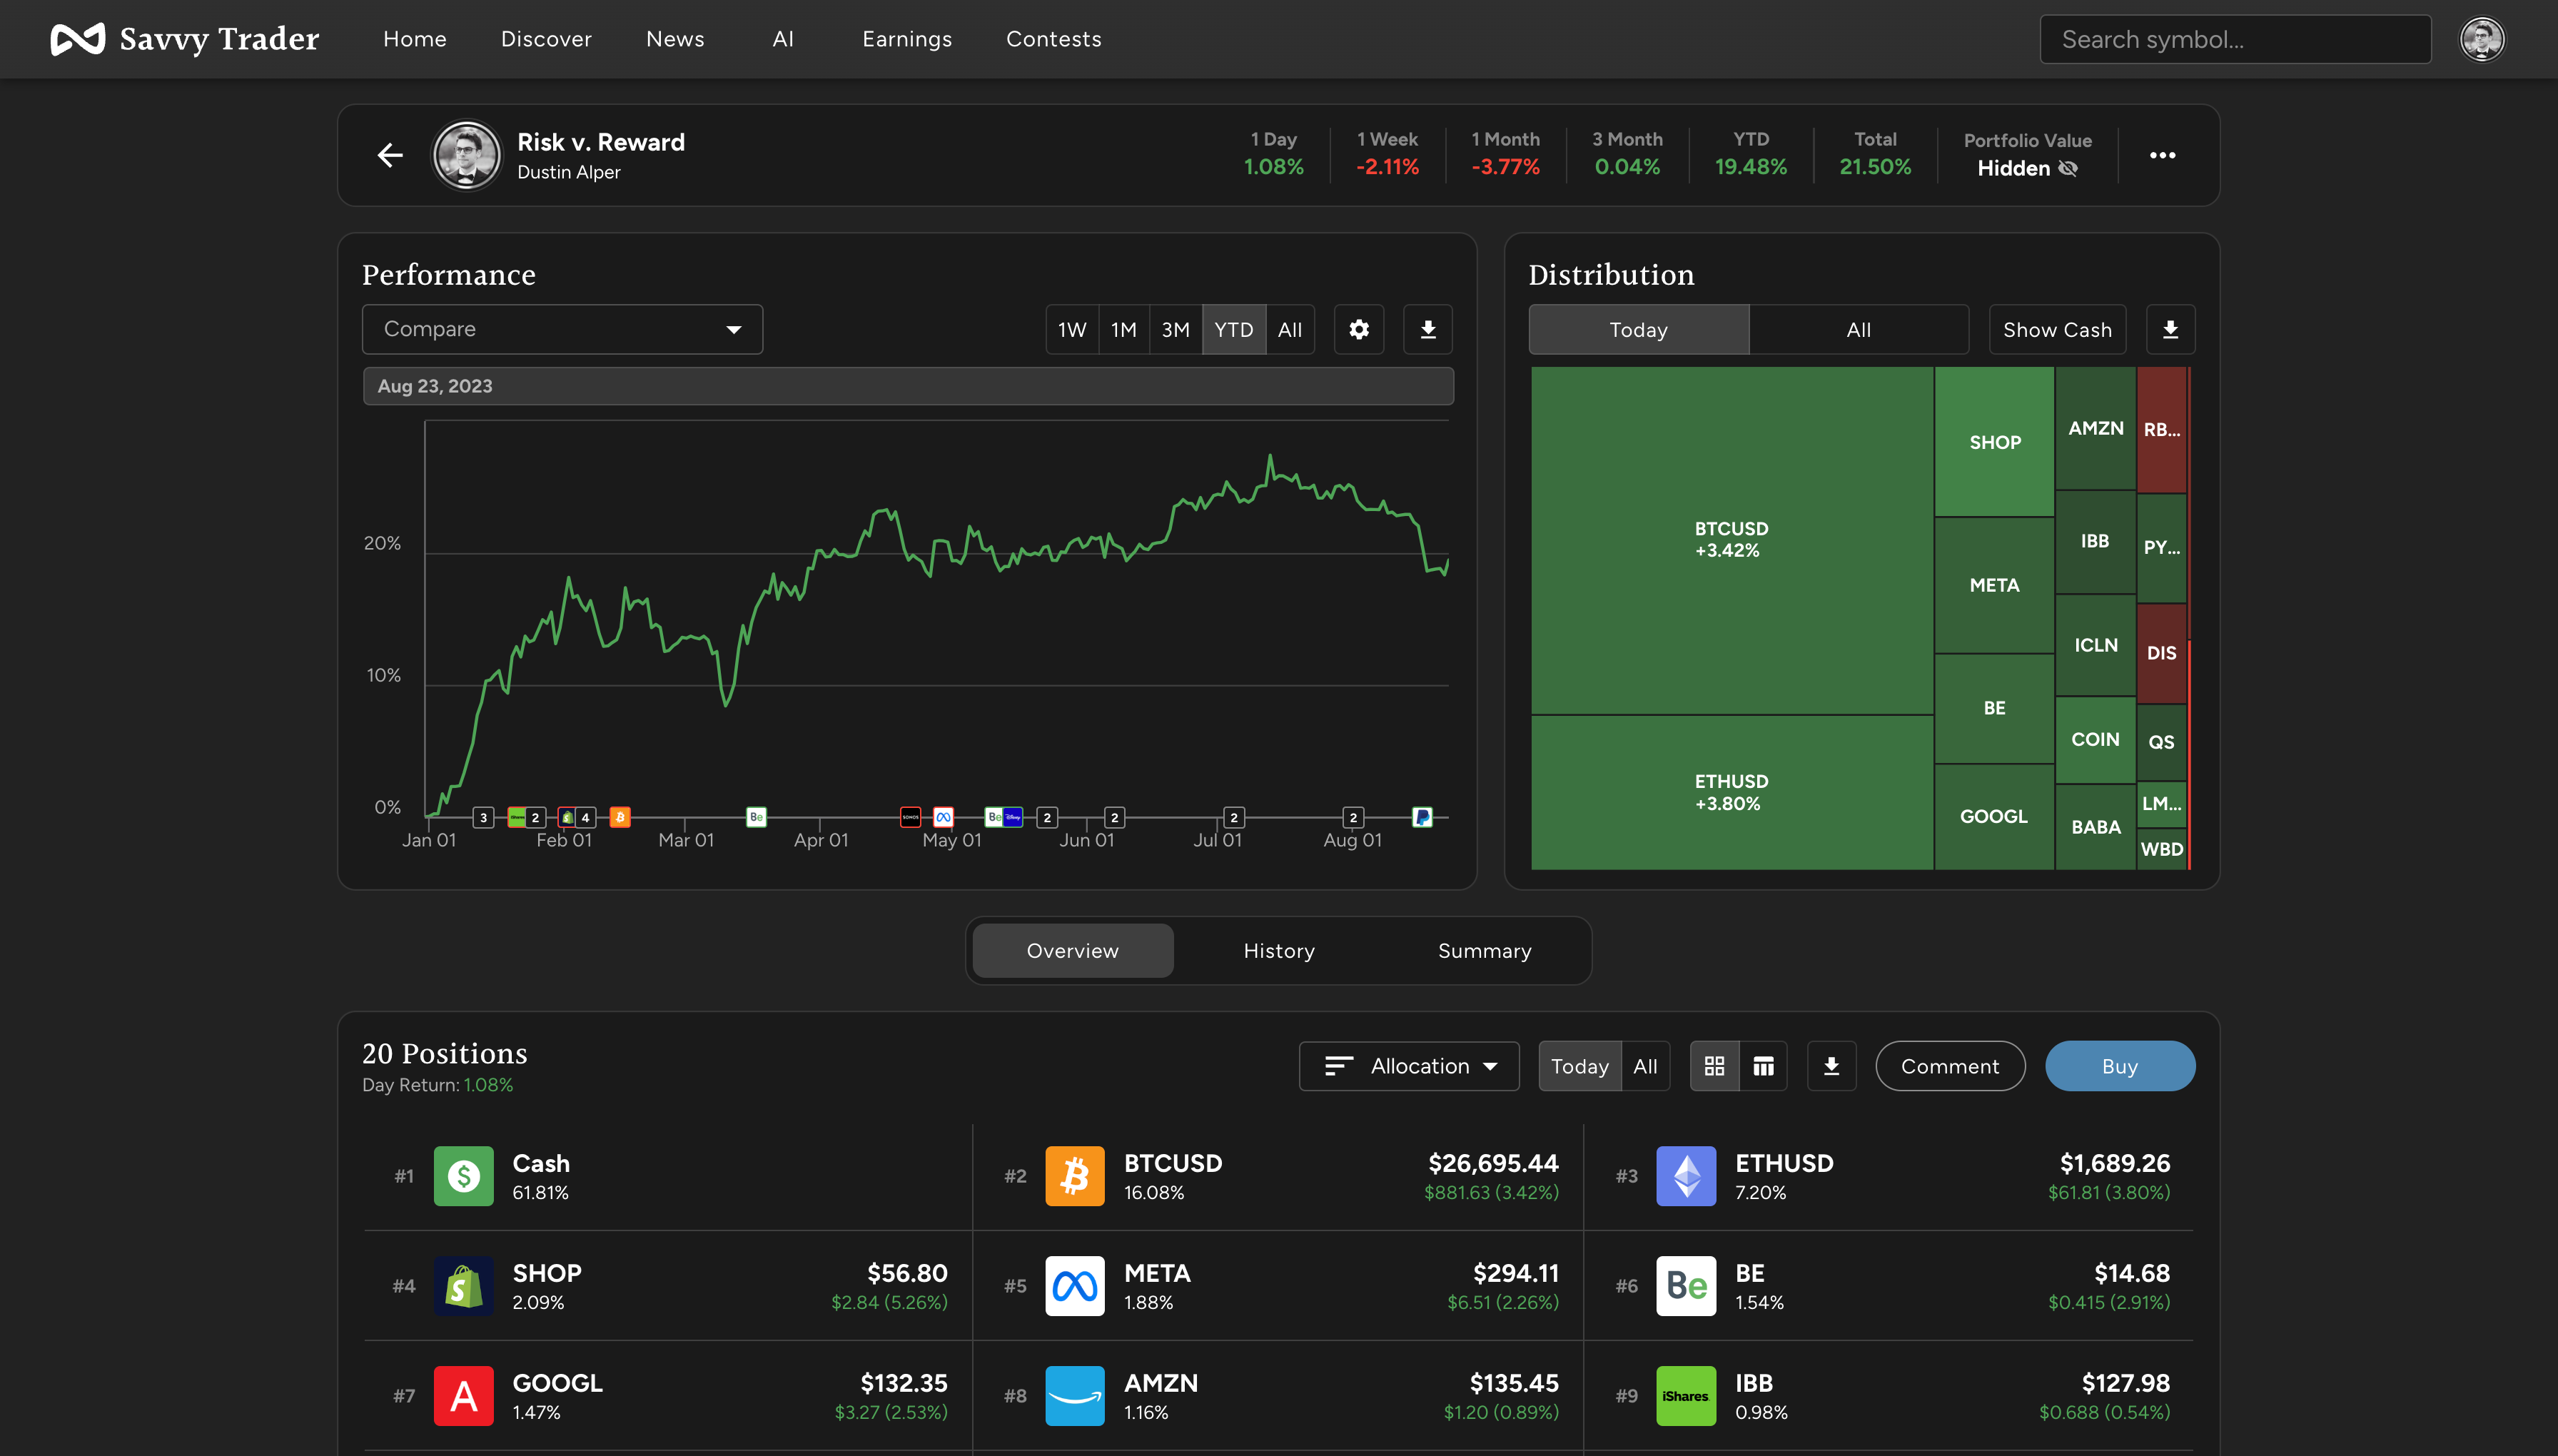
Task: Open the Allocation sort dropdown
Action: (1409, 1066)
